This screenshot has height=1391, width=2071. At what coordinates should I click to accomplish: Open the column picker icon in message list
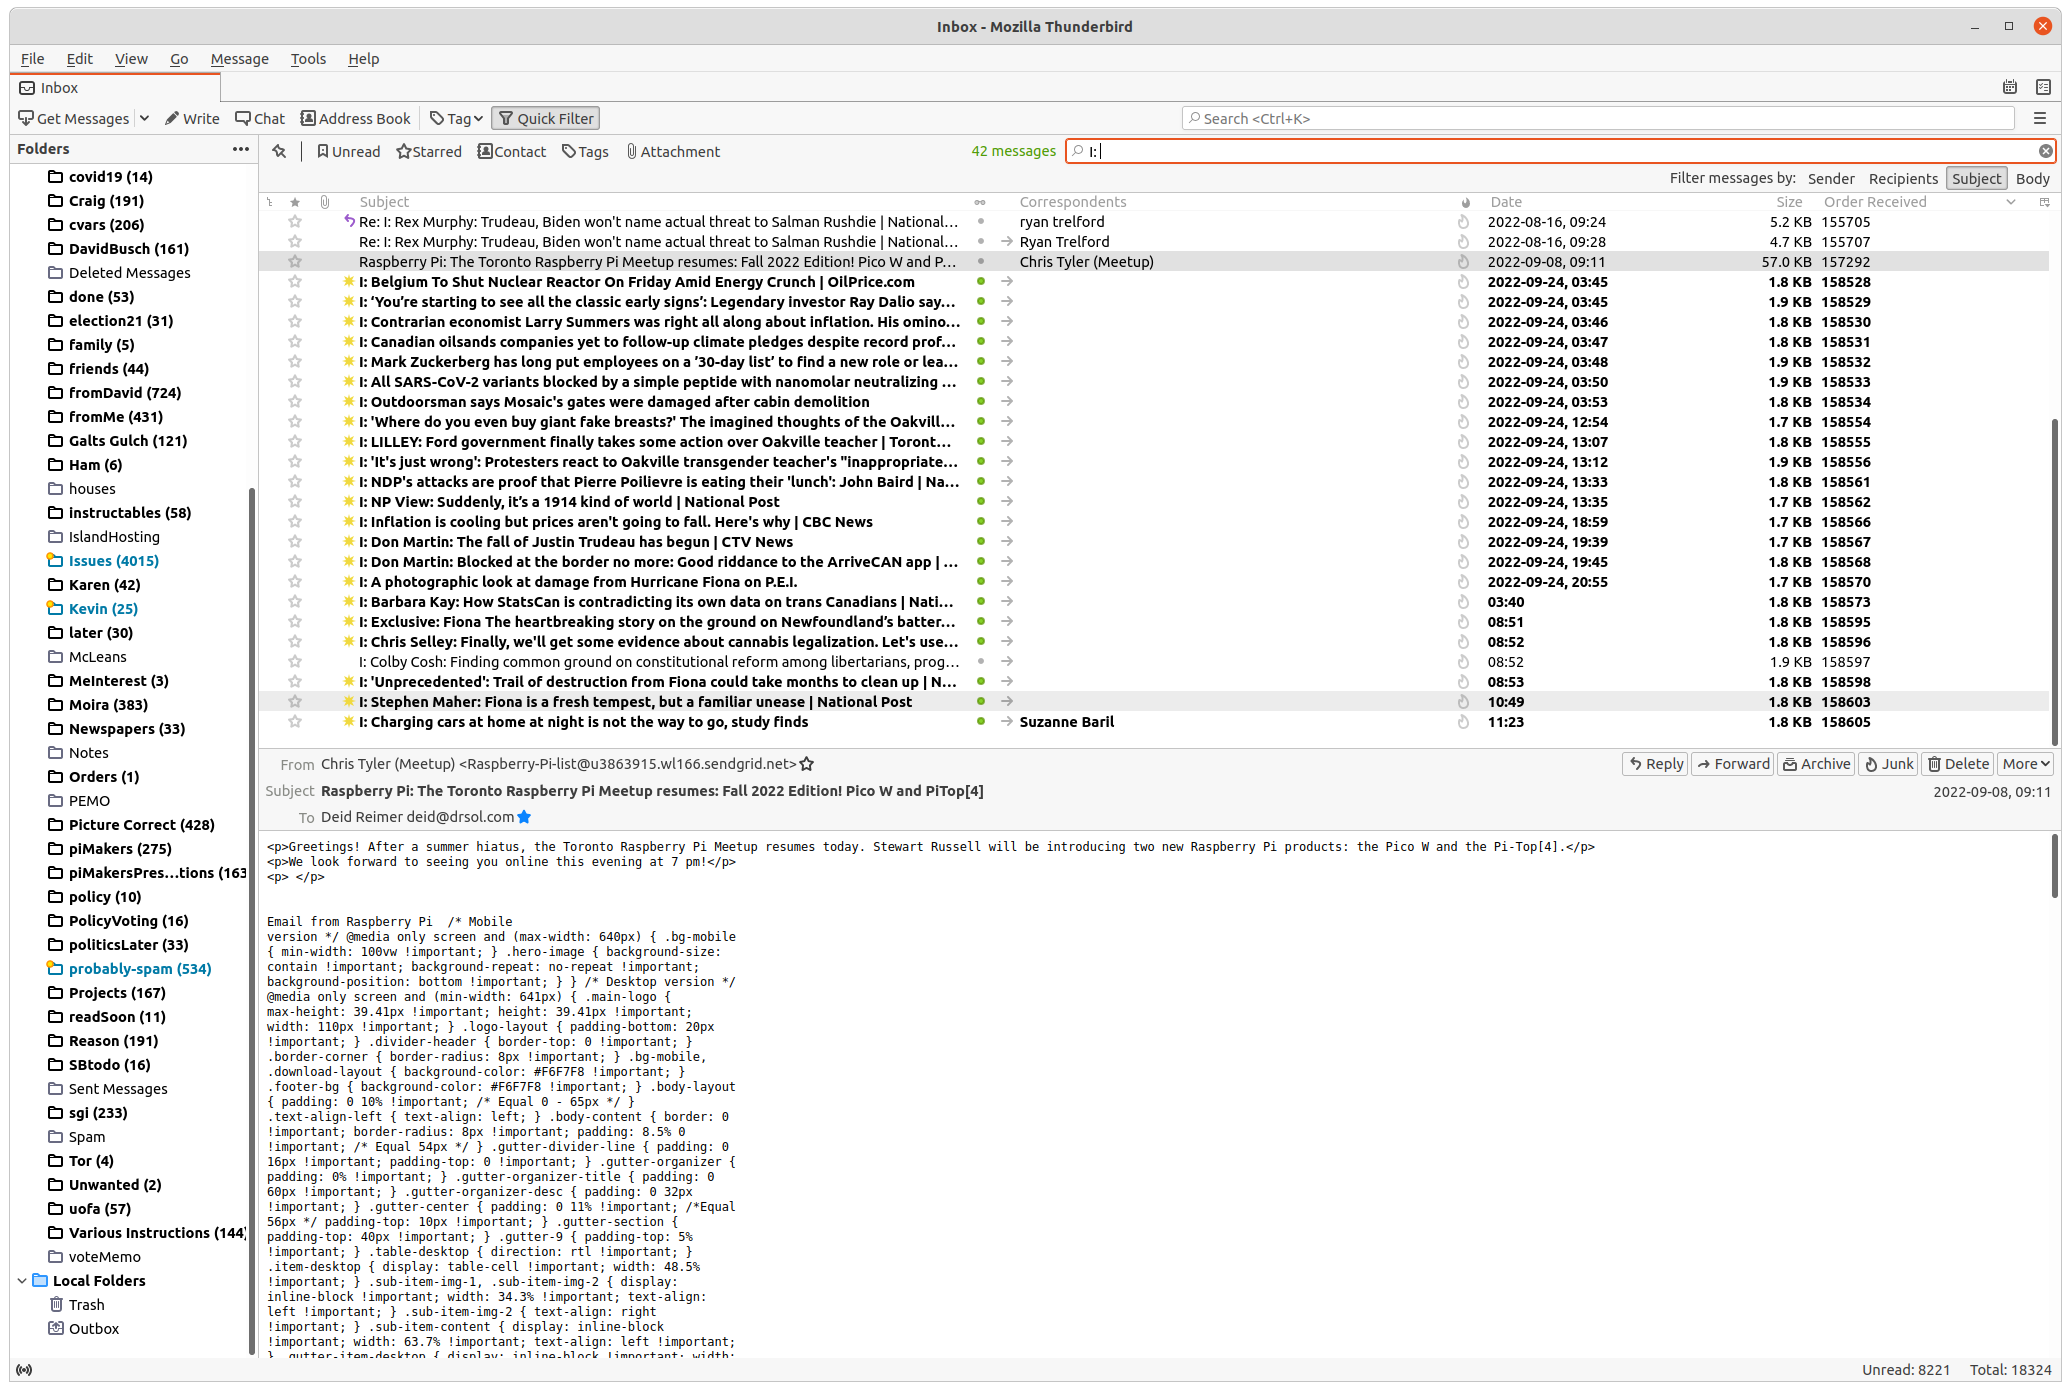[x=2044, y=202]
